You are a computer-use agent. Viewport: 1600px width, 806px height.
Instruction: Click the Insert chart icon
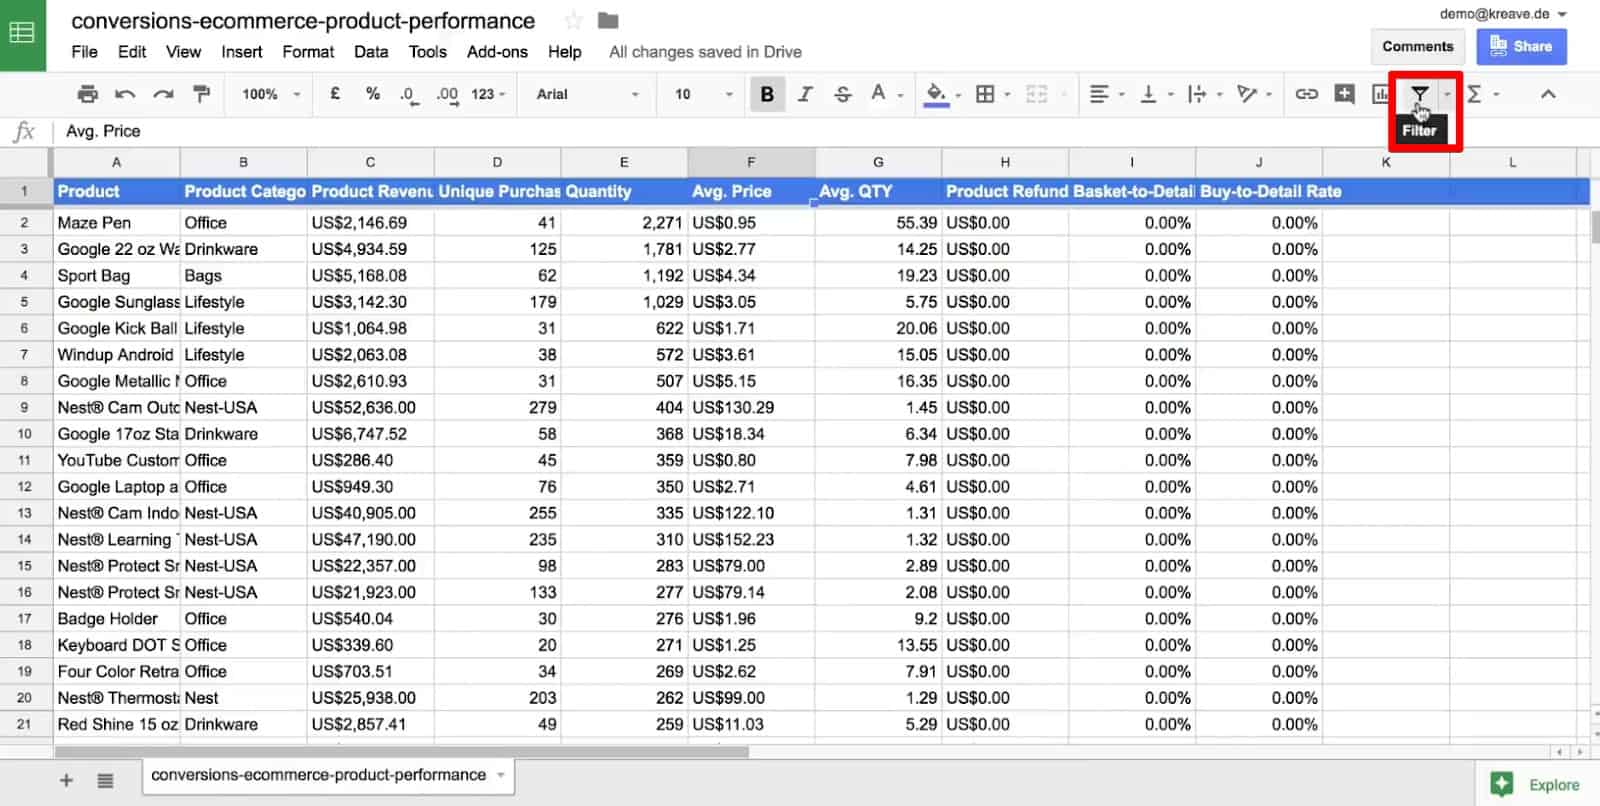pyautogui.click(x=1381, y=94)
